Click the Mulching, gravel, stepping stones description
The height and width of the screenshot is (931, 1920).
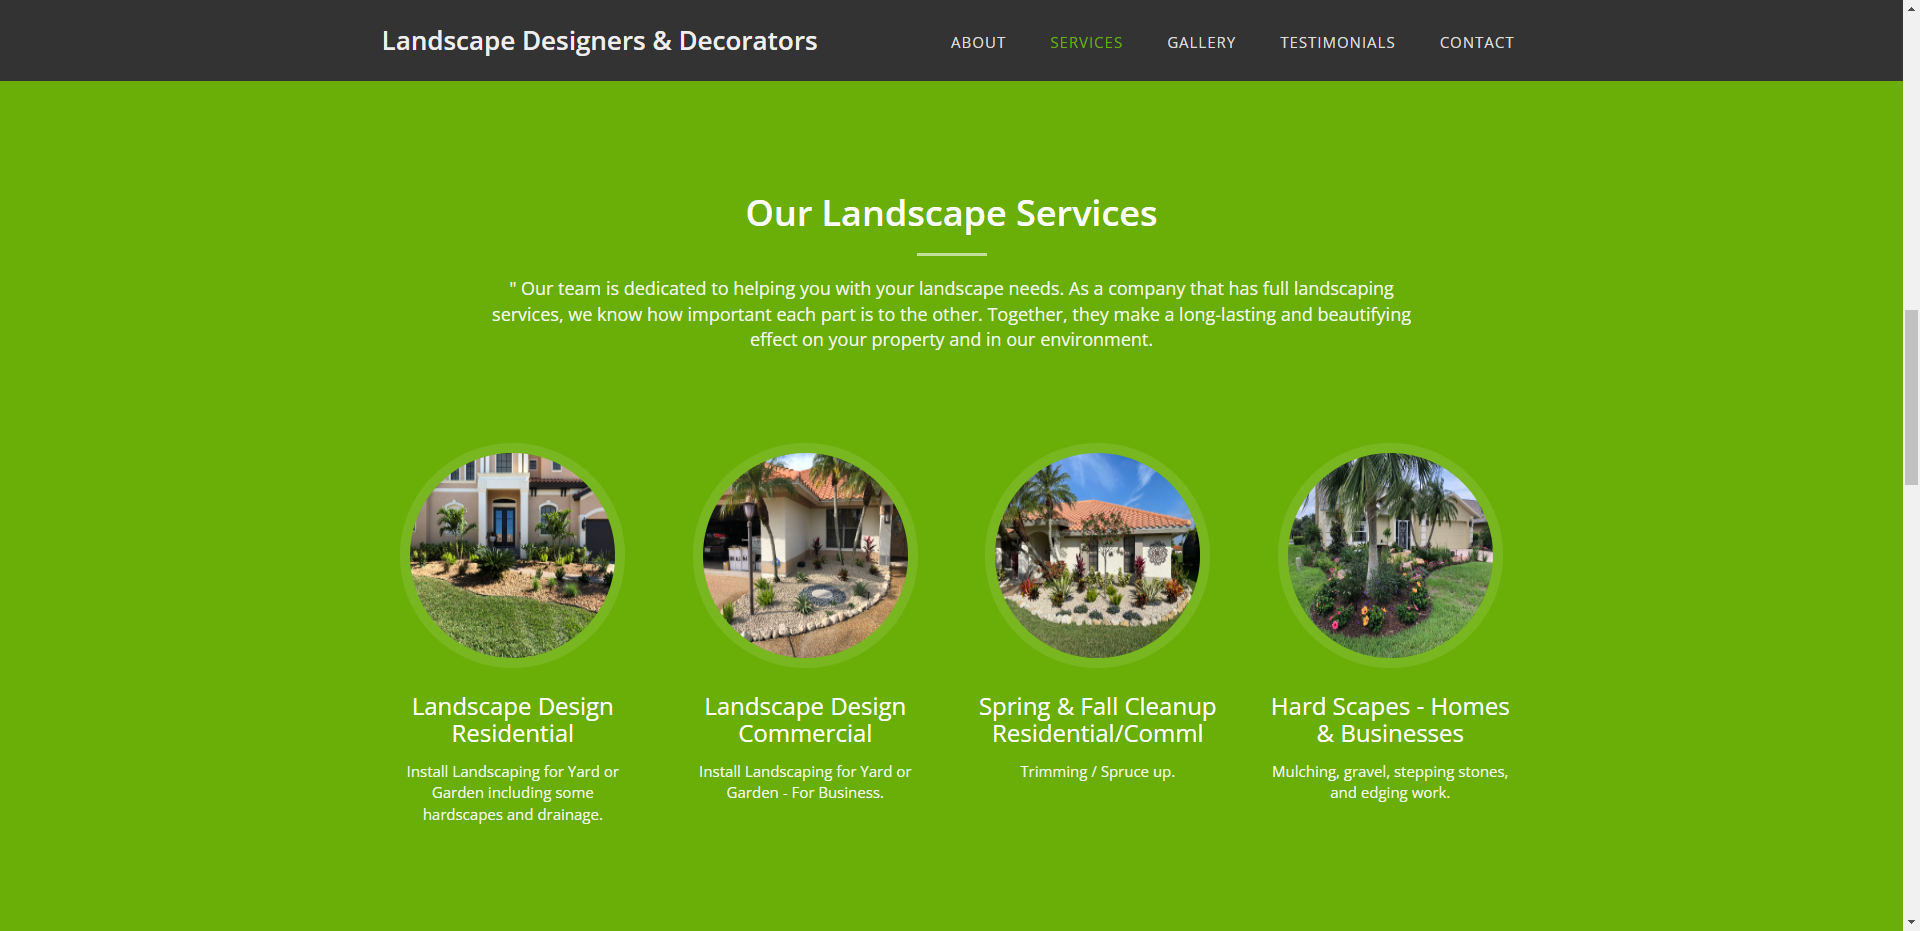[1390, 782]
